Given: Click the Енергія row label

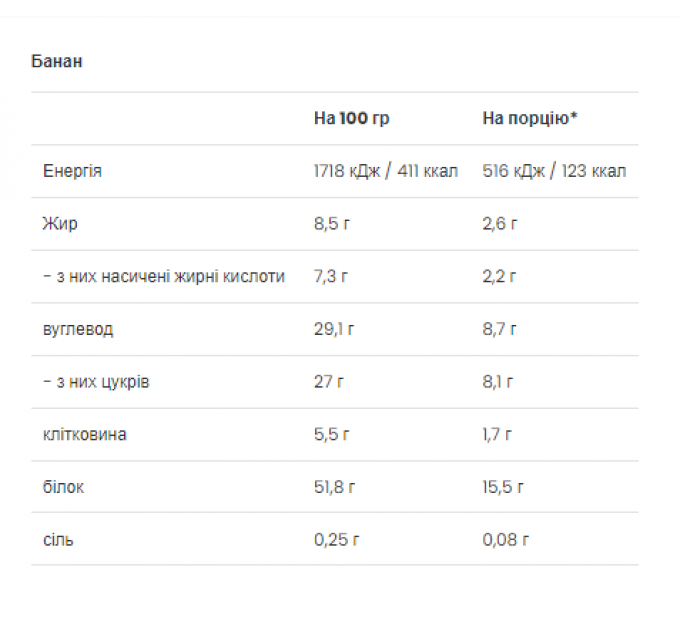Looking at the screenshot, I should pyautogui.click(x=72, y=171).
